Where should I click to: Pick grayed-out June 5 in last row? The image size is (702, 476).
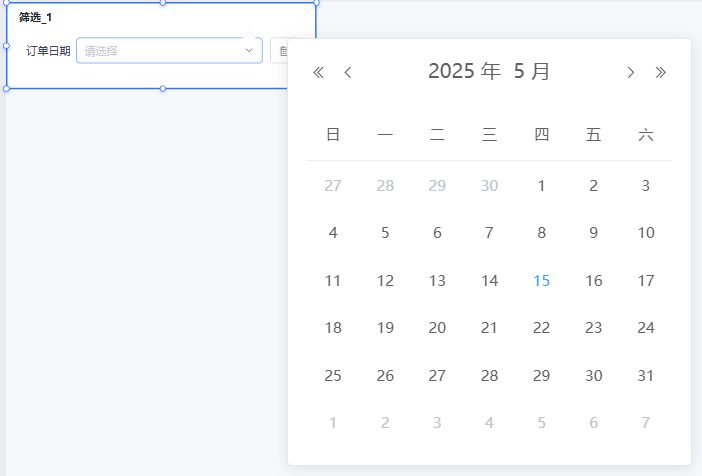click(x=541, y=423)
